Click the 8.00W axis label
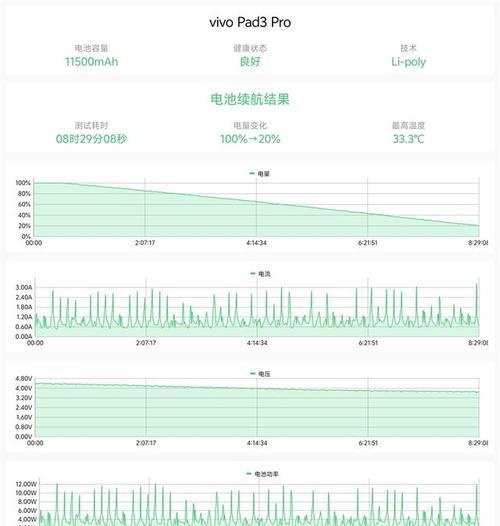The image size is (500, 526). tap(28, 502)
